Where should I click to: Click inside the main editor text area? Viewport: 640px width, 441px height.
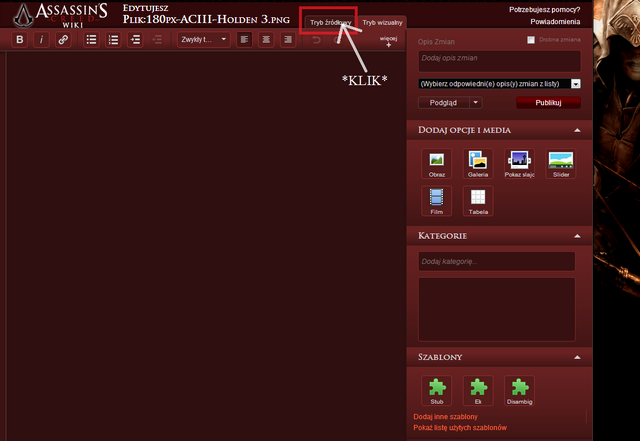pyautogui.click(x=206, y=245)
